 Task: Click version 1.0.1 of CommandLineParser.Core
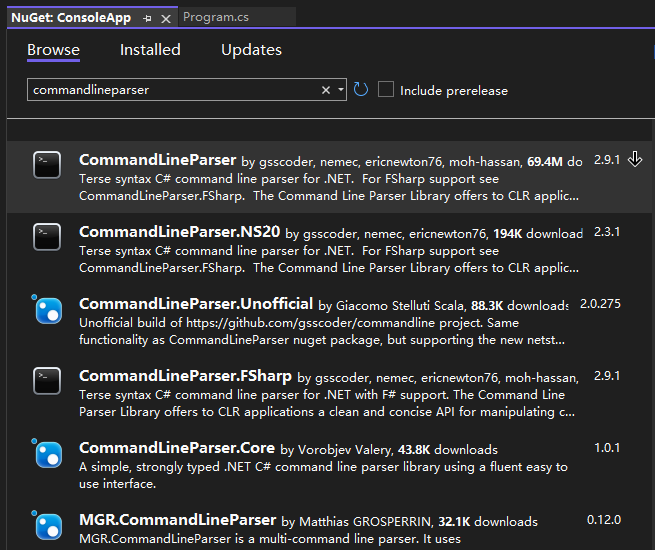click(607, 448)
